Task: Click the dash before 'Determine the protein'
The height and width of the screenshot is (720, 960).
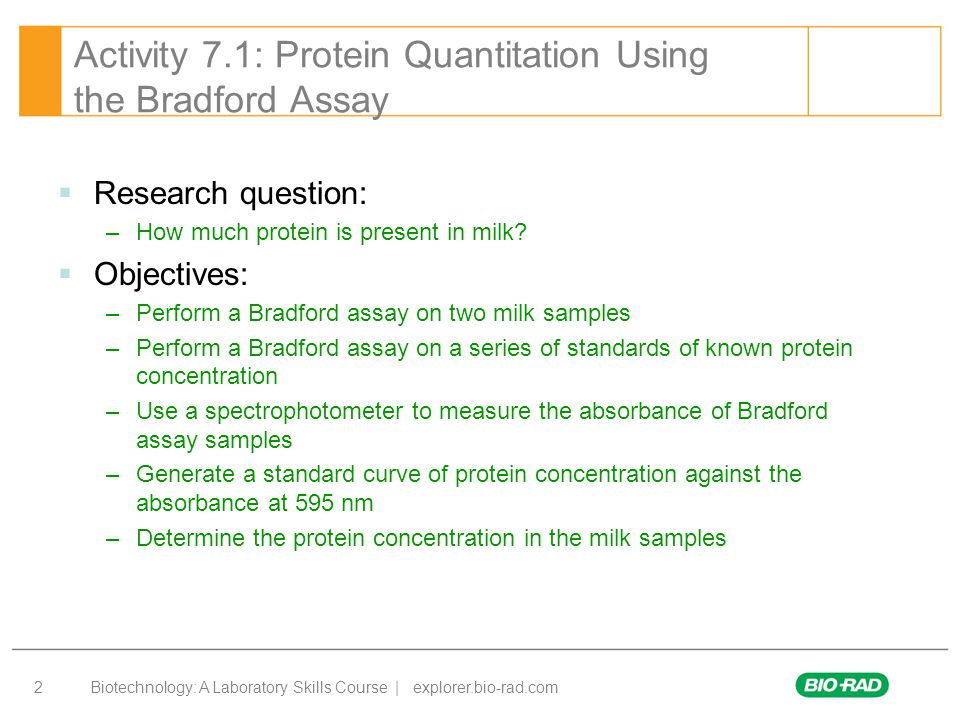Action: click(112, 539)
